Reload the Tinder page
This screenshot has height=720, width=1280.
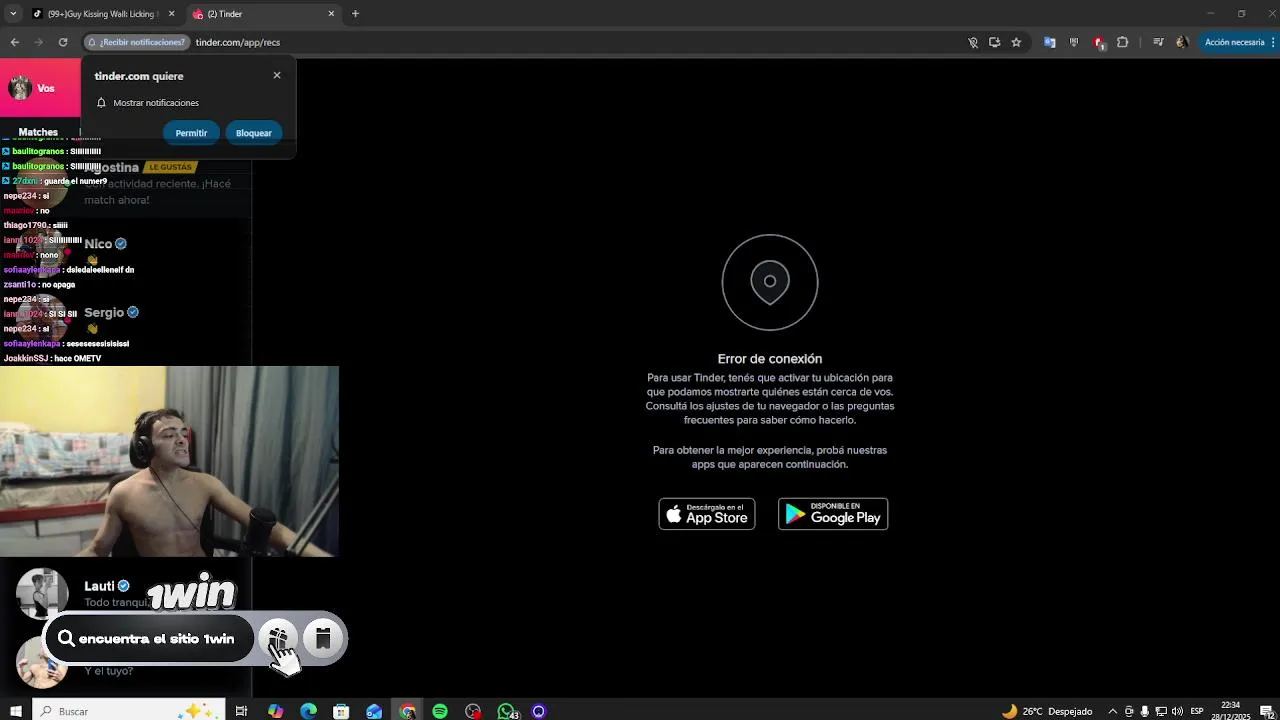[63, 42]
